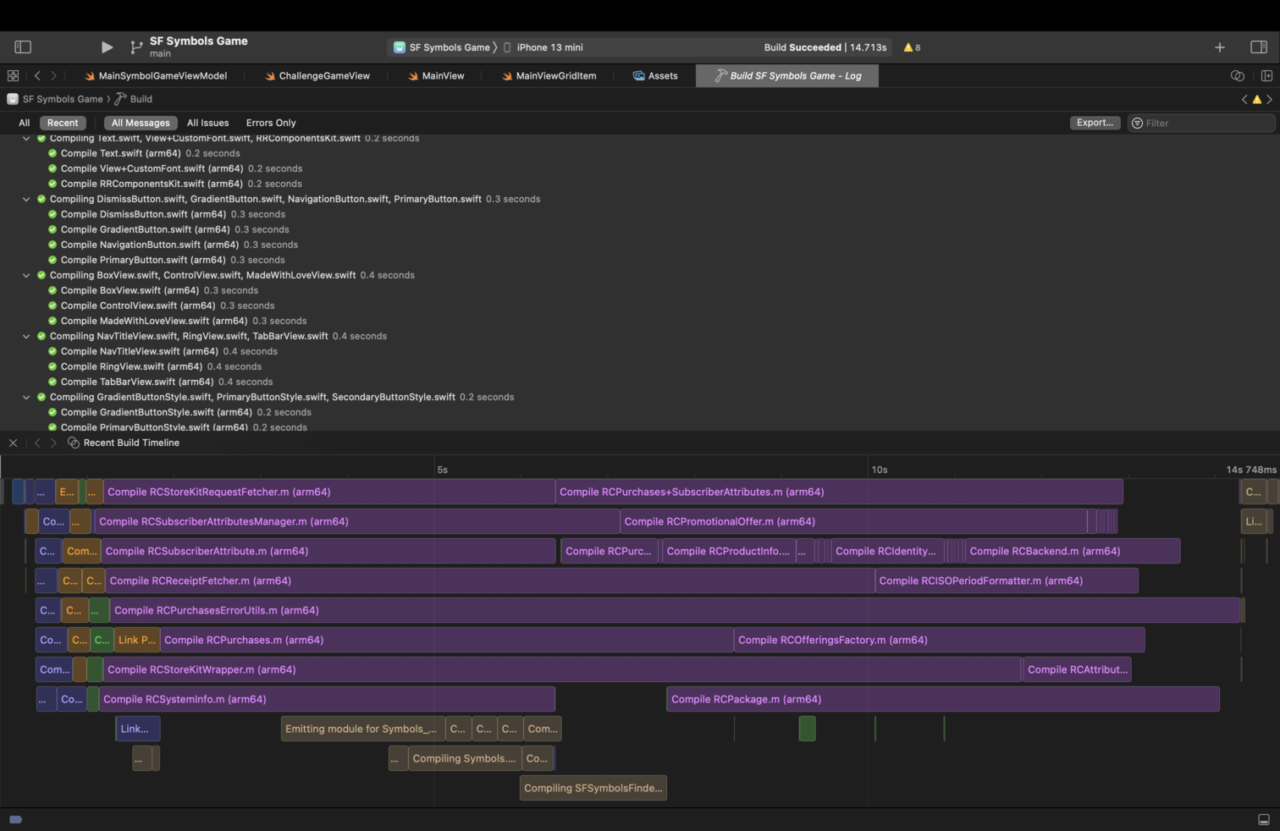Show All Issues filter
This screenshot has height=831, width=1280.
(x=208, y=123)
